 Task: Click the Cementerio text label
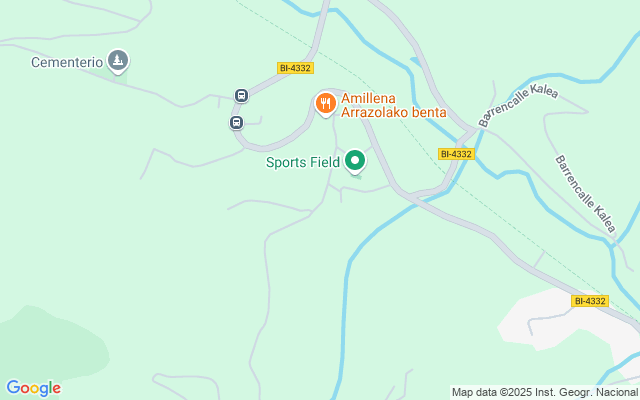[x=67, y=62]
